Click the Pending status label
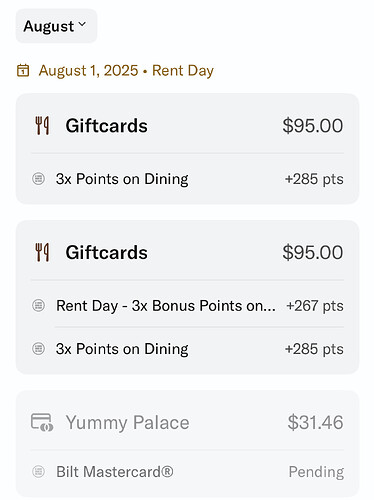 point(316,472)
